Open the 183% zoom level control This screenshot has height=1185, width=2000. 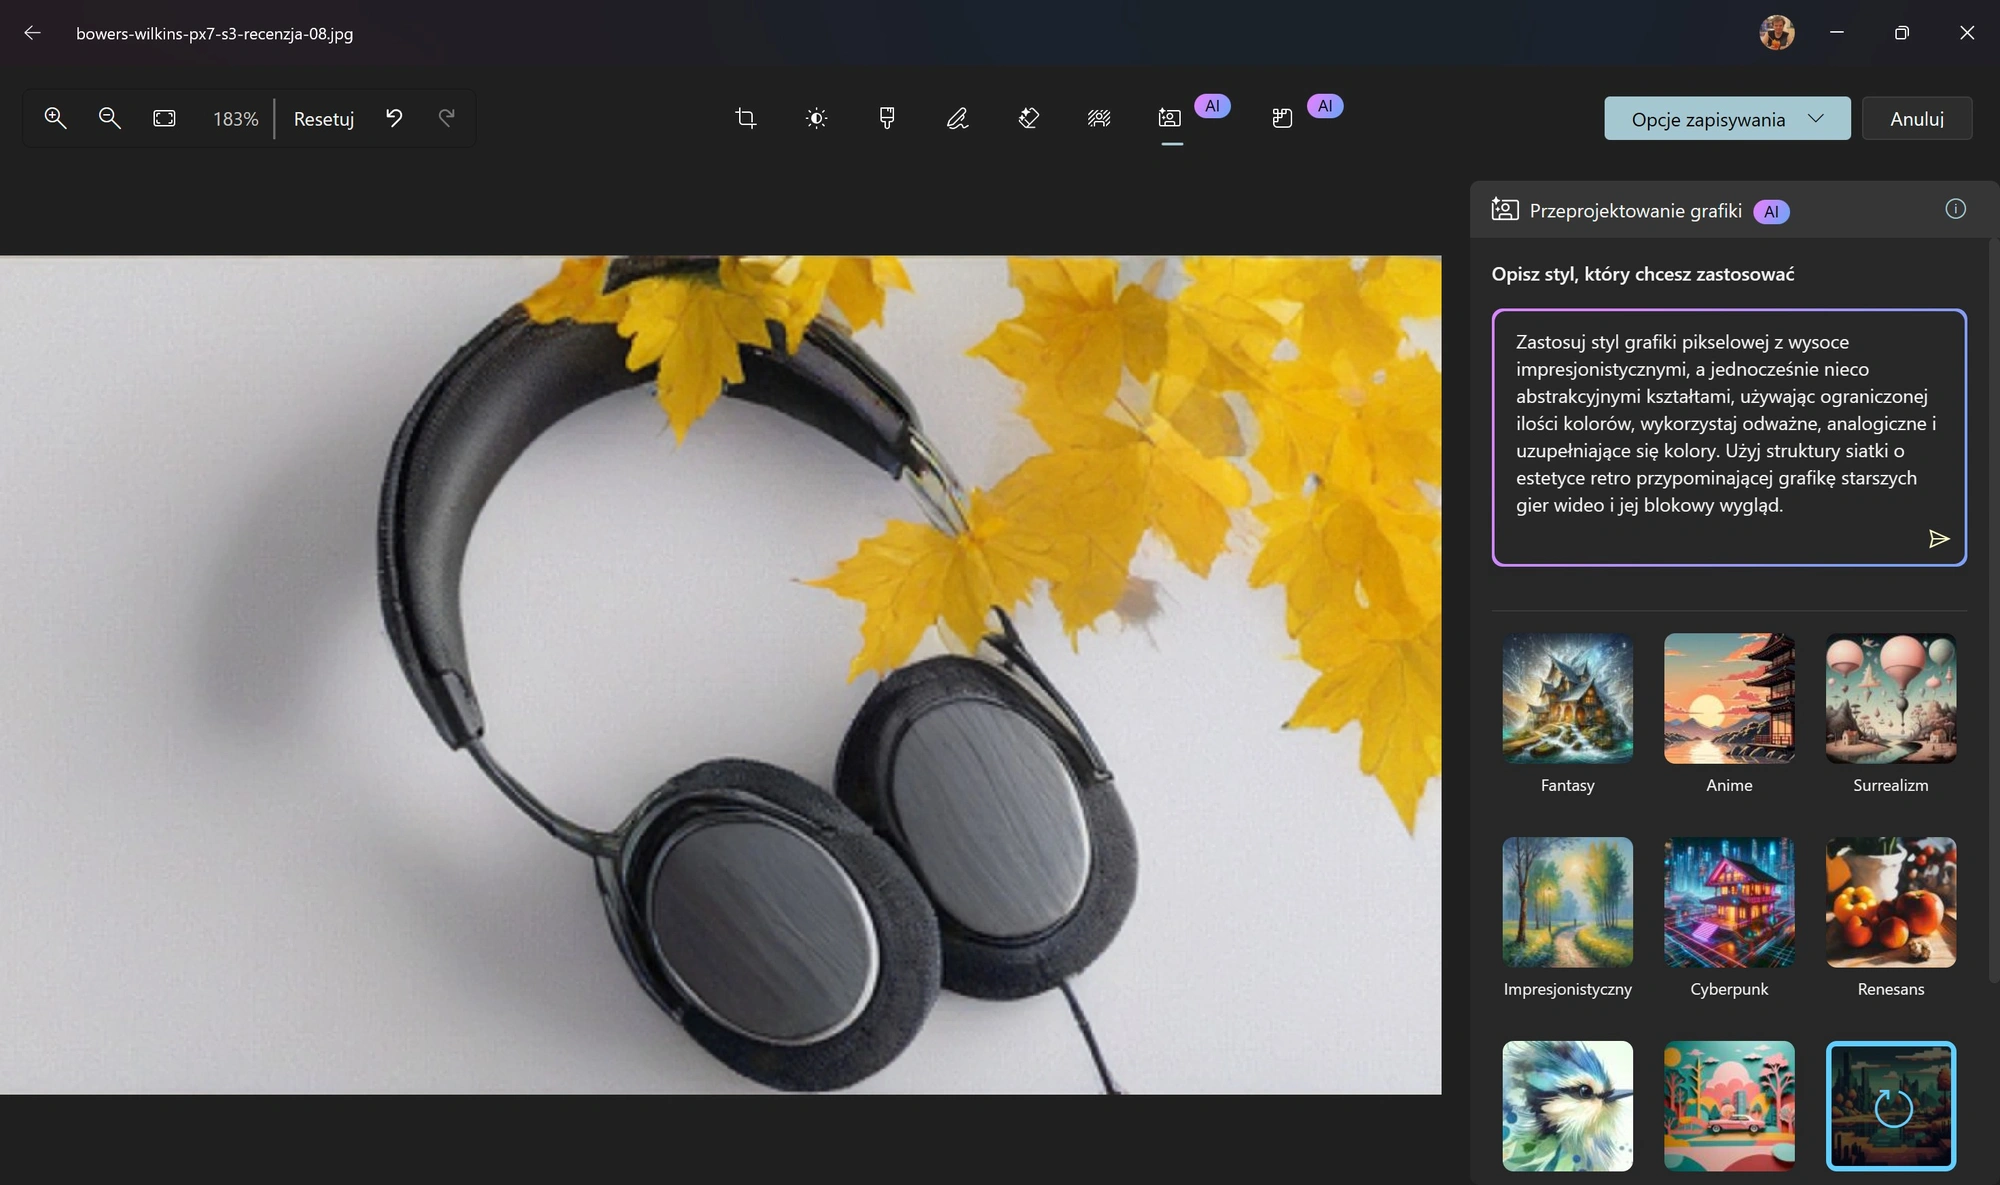click(235, 119)
